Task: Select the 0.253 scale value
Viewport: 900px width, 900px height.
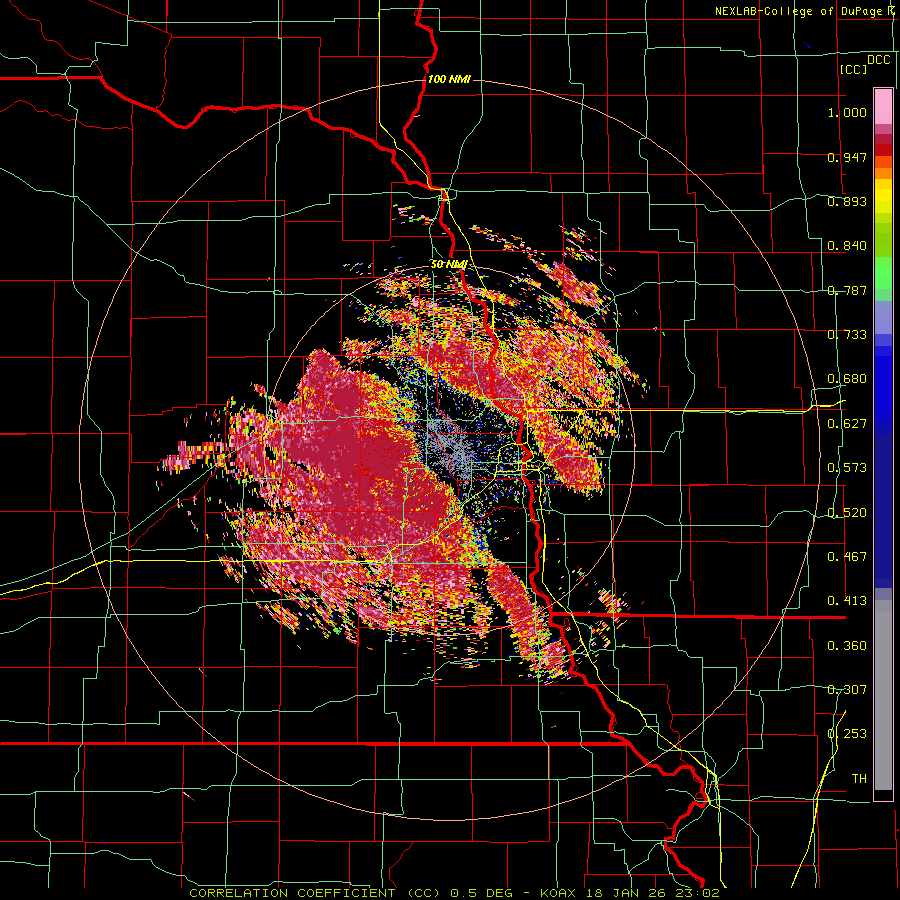Action: click(x=847, y=734)
